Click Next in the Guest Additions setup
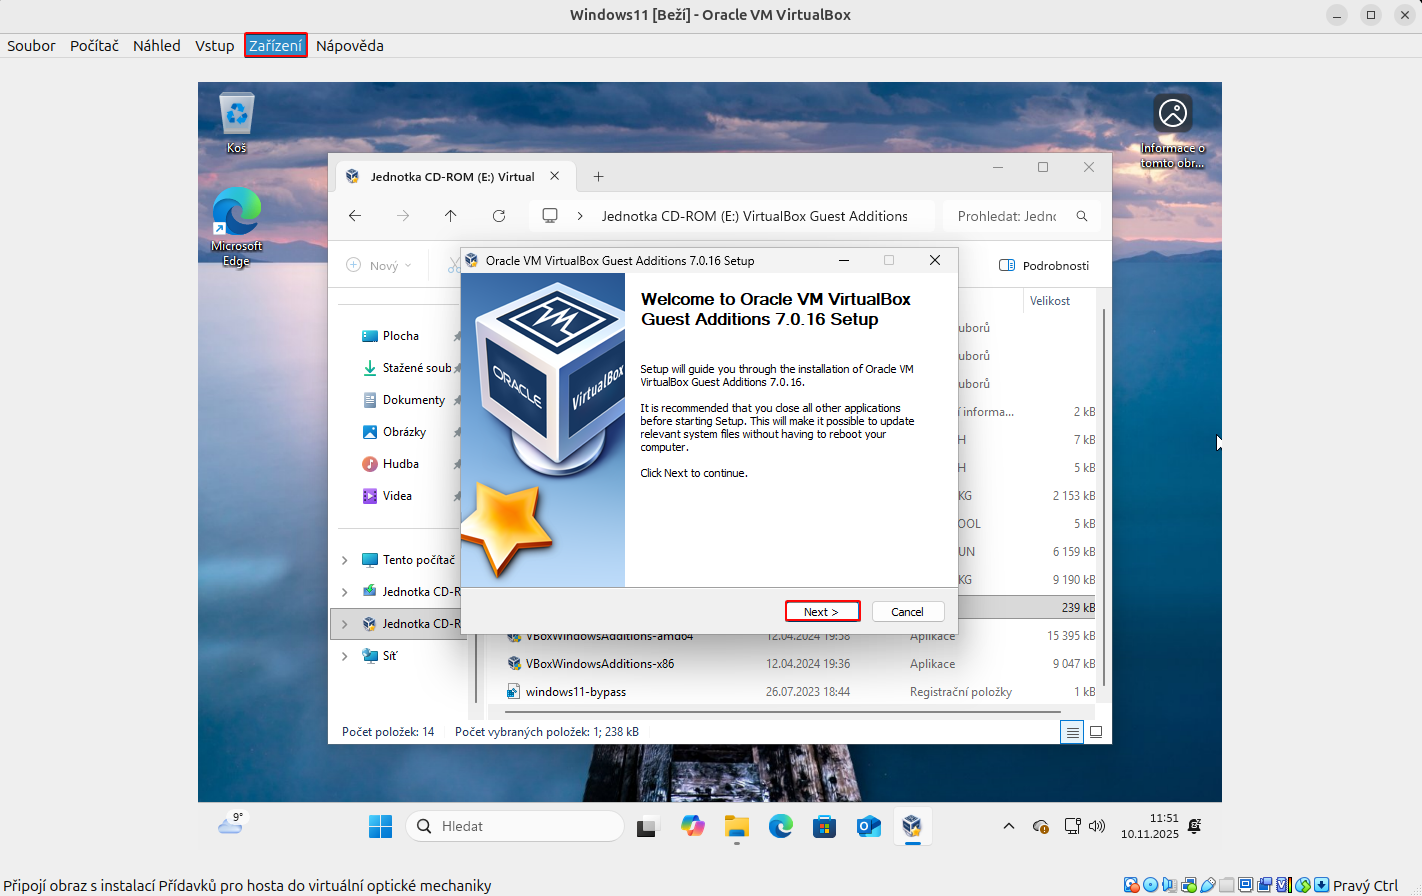The width and height of the screenshot is (1422, 896). pyautogui.click(x=822, y=611)
